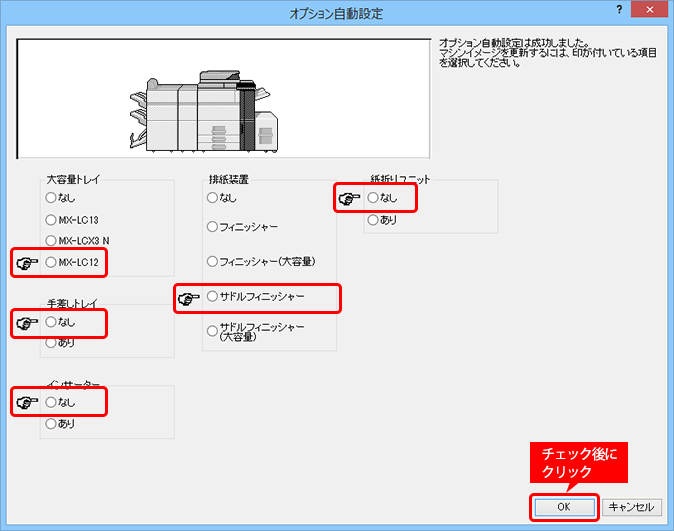Select 'あり' for インサーター
Screen dimensions: 674x531
[x=51, y=423]
